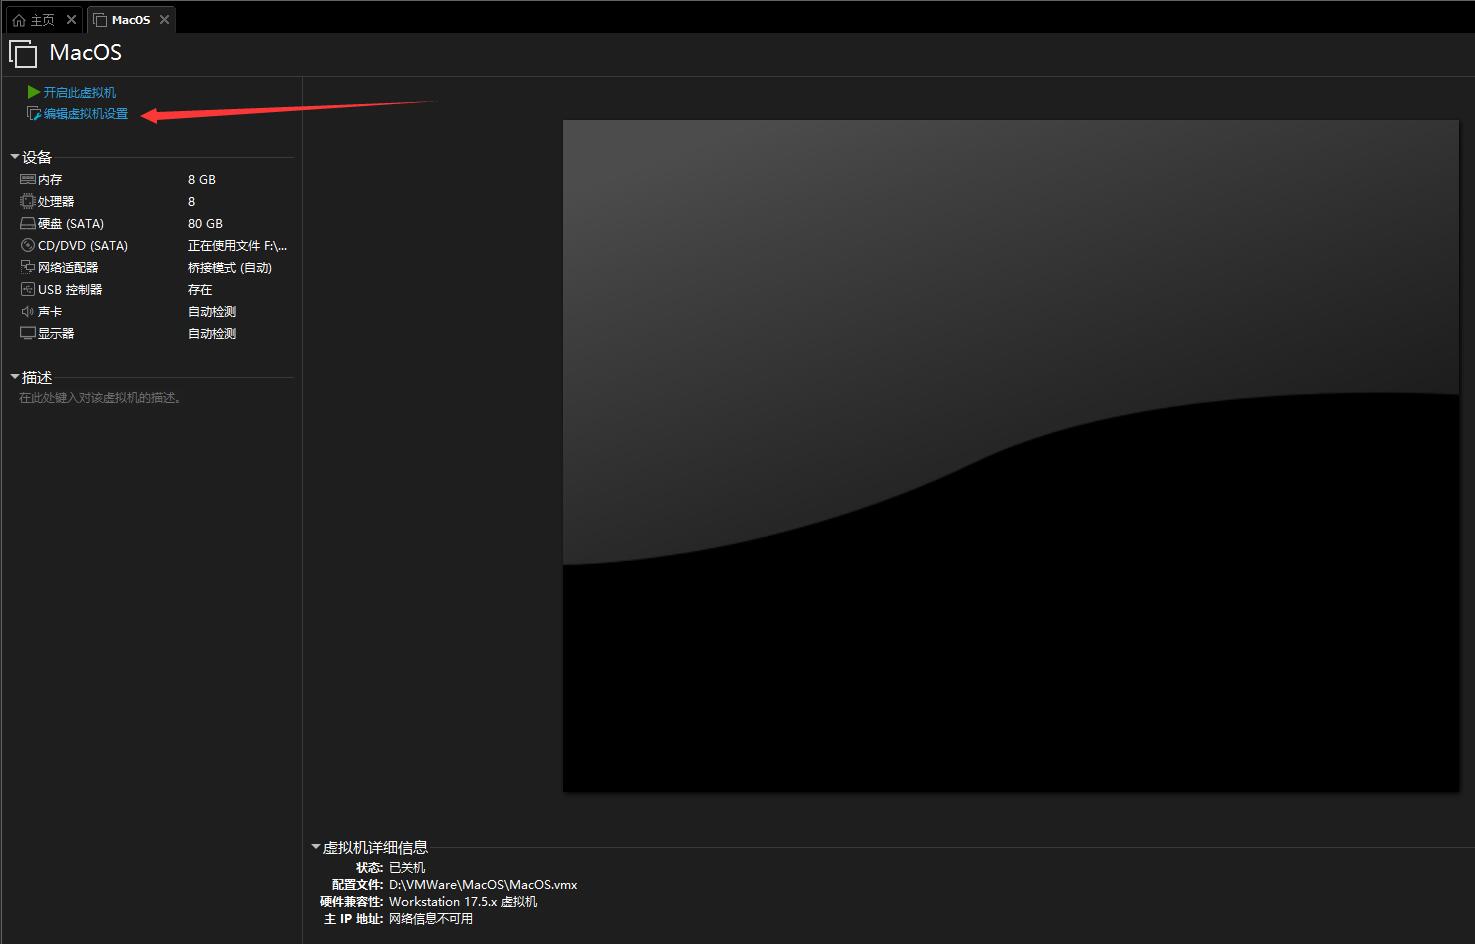Open 编辑虚拟机设置 settings link
The image size is (1475, 944).
(x=86, y=114)
